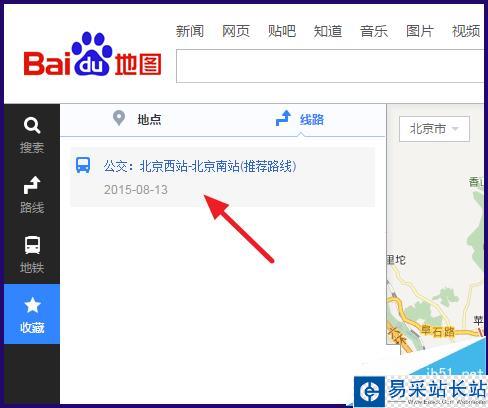This screenshot has width=488, height=408.
Task: Go to 网页 (Web) link
Action: (236, 31)
